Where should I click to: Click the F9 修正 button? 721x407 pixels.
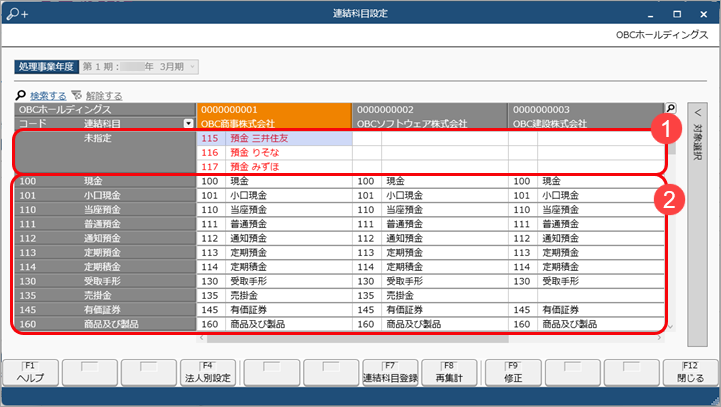coord(513,373)
